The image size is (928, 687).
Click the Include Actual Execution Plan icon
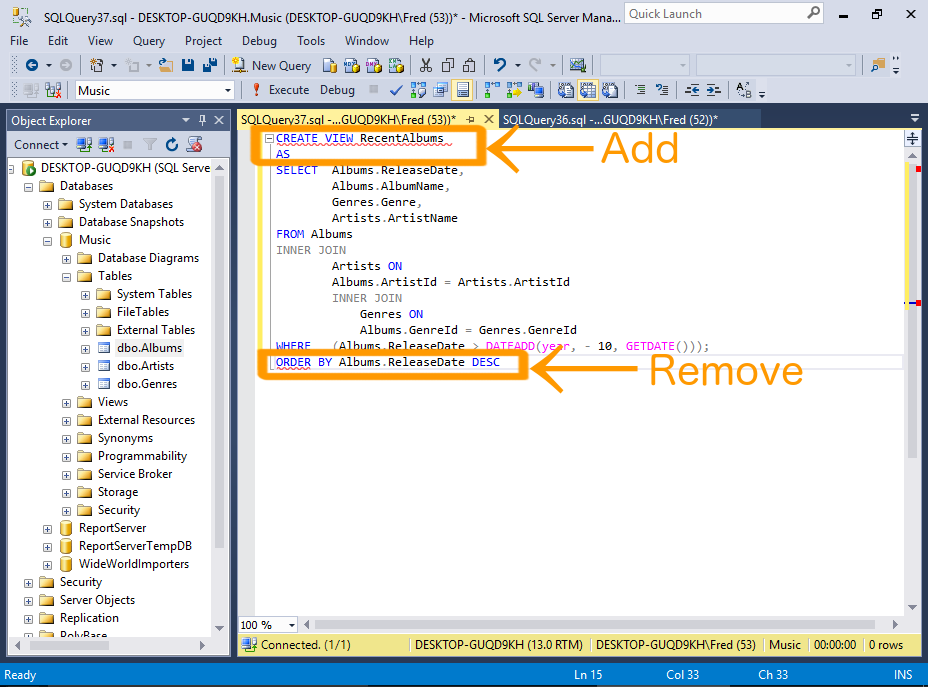pyautogui.click(x=488, y=90)
